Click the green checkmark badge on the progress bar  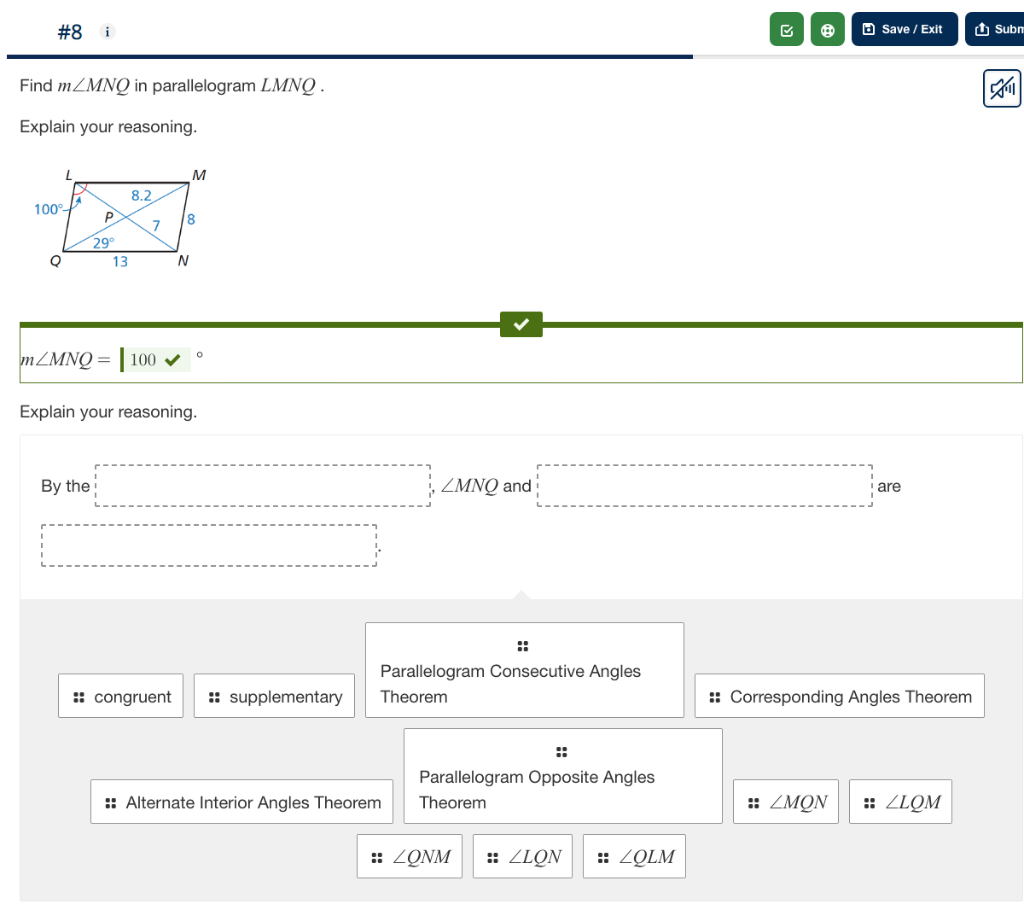[x=521, y=324]
